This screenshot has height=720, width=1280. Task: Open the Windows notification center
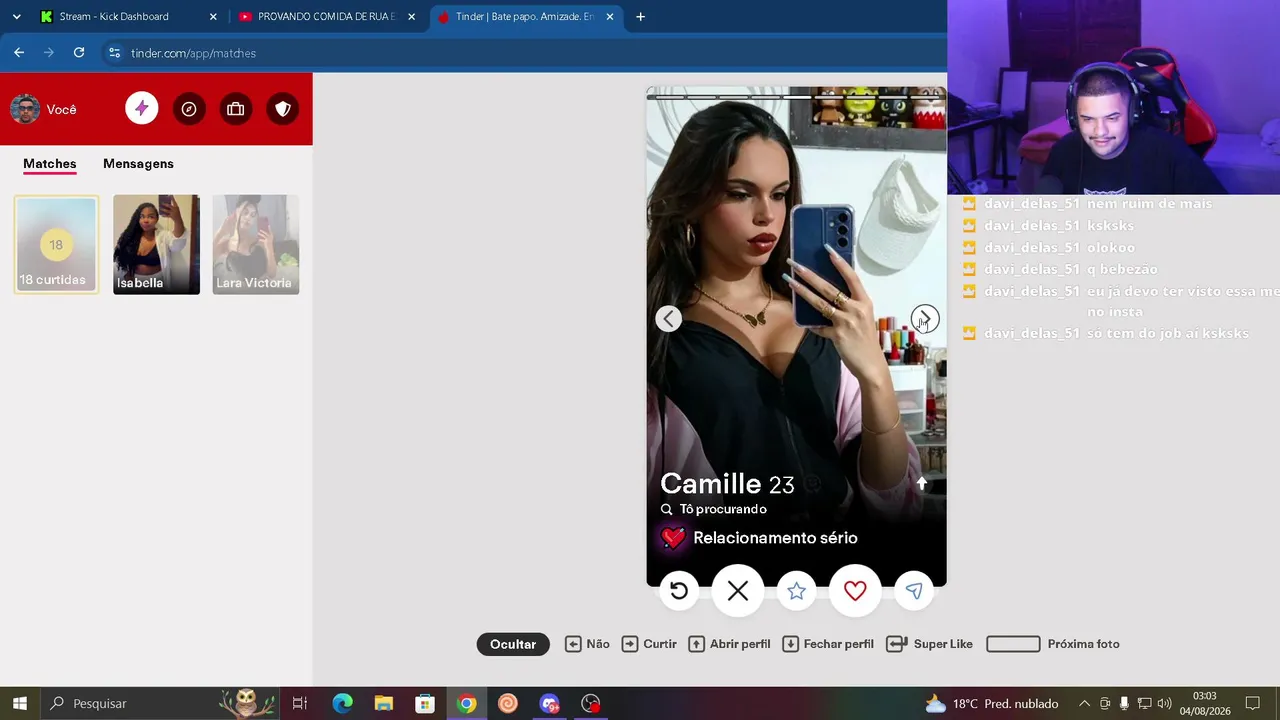(x=1252, y=704)
